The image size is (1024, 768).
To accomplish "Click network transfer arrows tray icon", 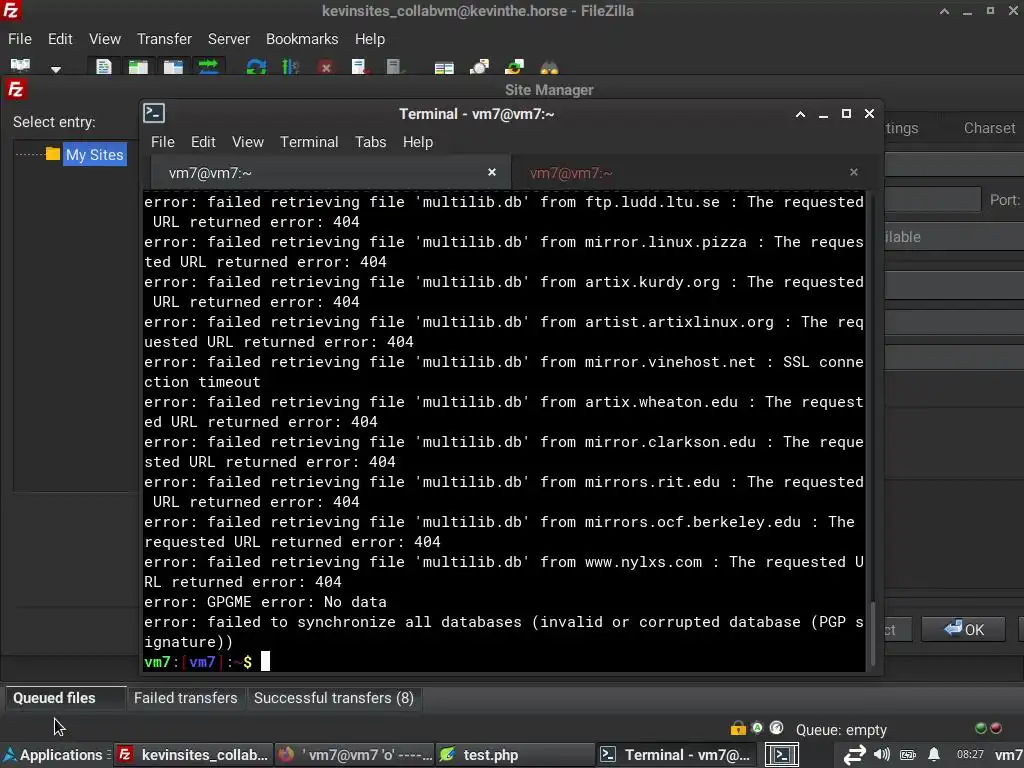I will coord(854,755).
